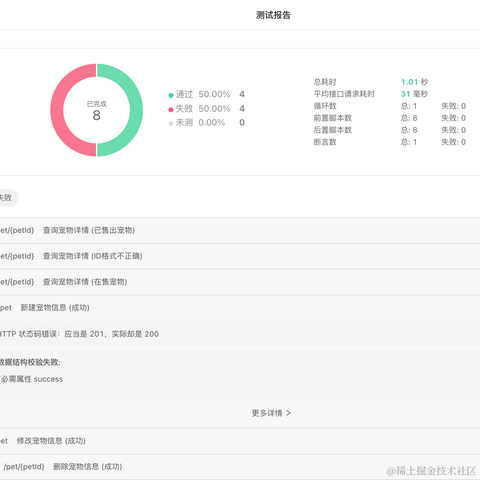
Task: Click the green segment of donut chart
Action: click(136, 110)
